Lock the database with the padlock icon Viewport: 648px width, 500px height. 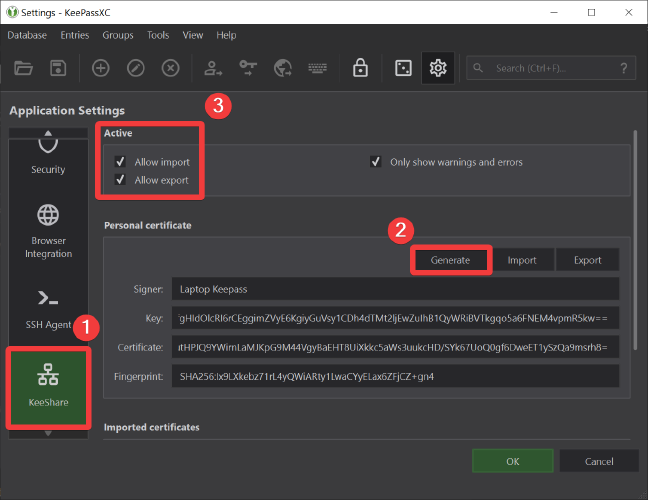(x=359, y=68)
